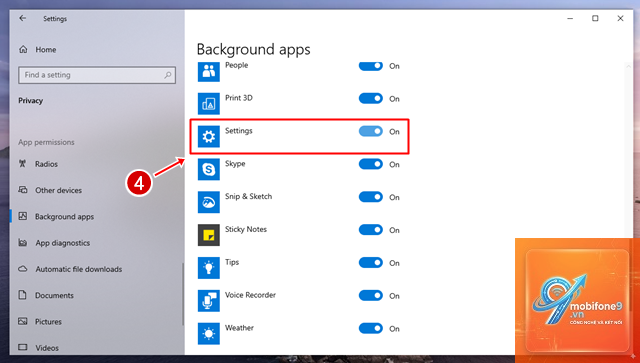This screenshot has width=640, height=363.
Task: Click the Radios sidebar icon
Action: coord(23,164)
